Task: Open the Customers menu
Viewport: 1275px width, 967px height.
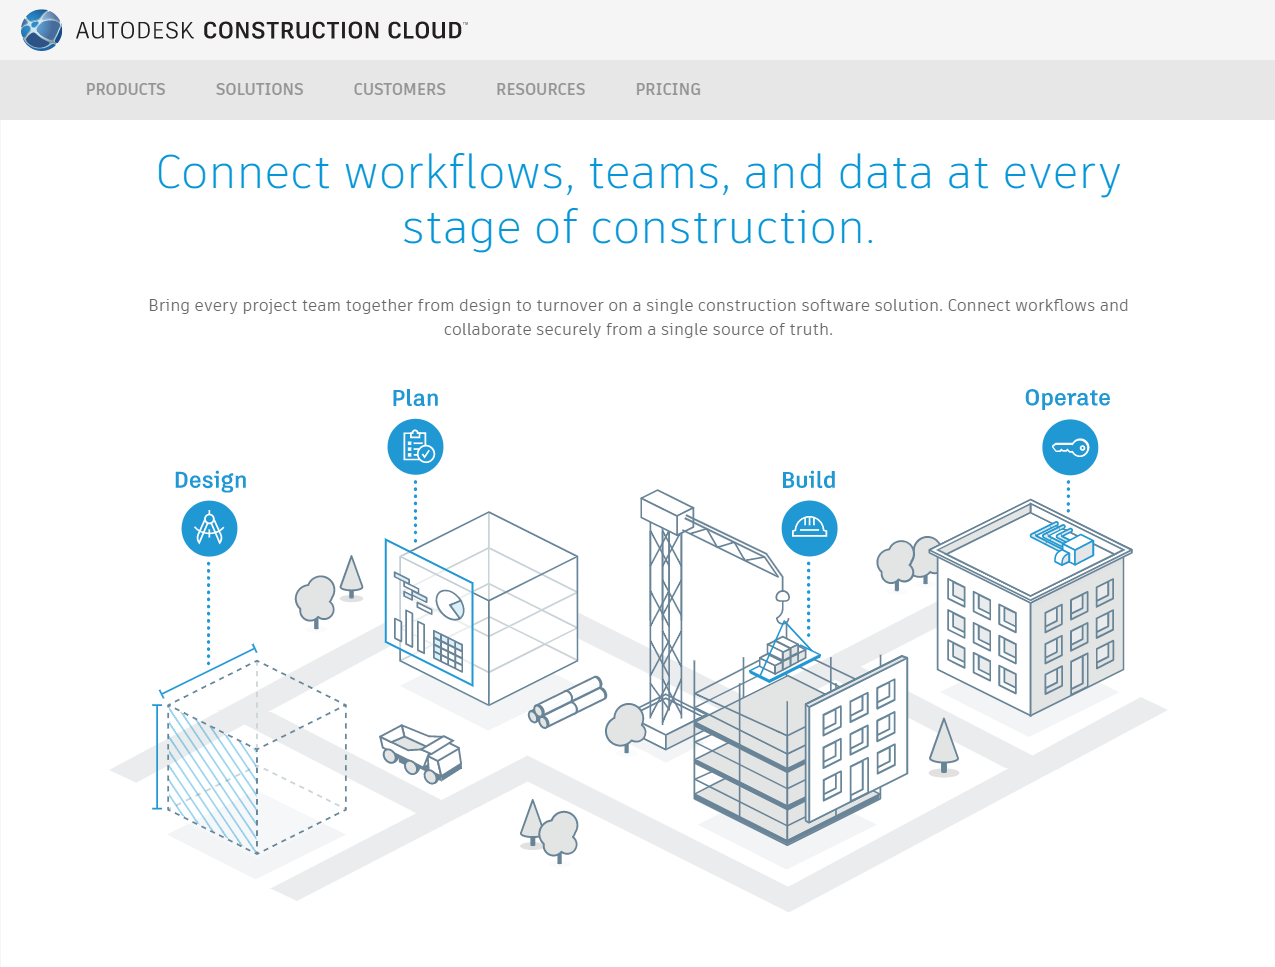Action: pos(400,89)
